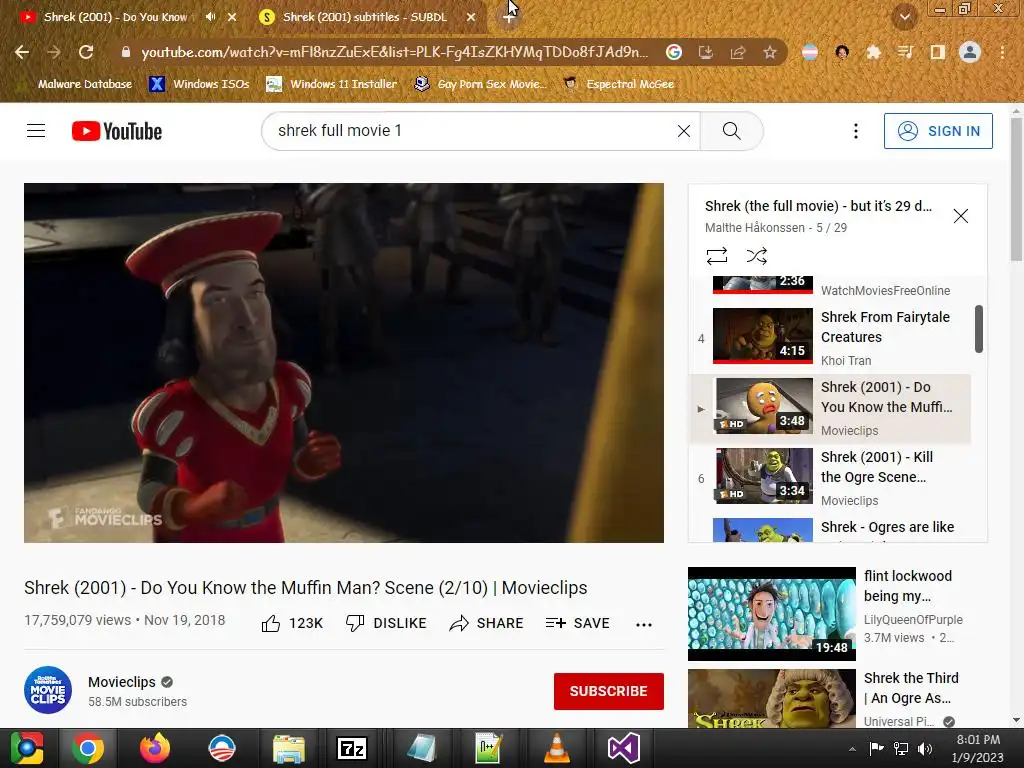Open the striped-flag extension icon in toolbar
The height and width of the screenshot is (768, 1024).
[810, 52]
